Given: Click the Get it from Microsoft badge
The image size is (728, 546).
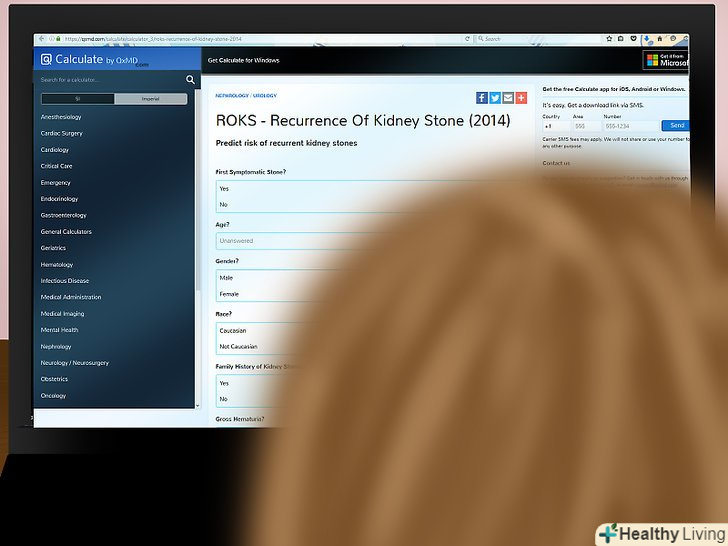Looking at the screenshot, I should (x=666, y=60).
